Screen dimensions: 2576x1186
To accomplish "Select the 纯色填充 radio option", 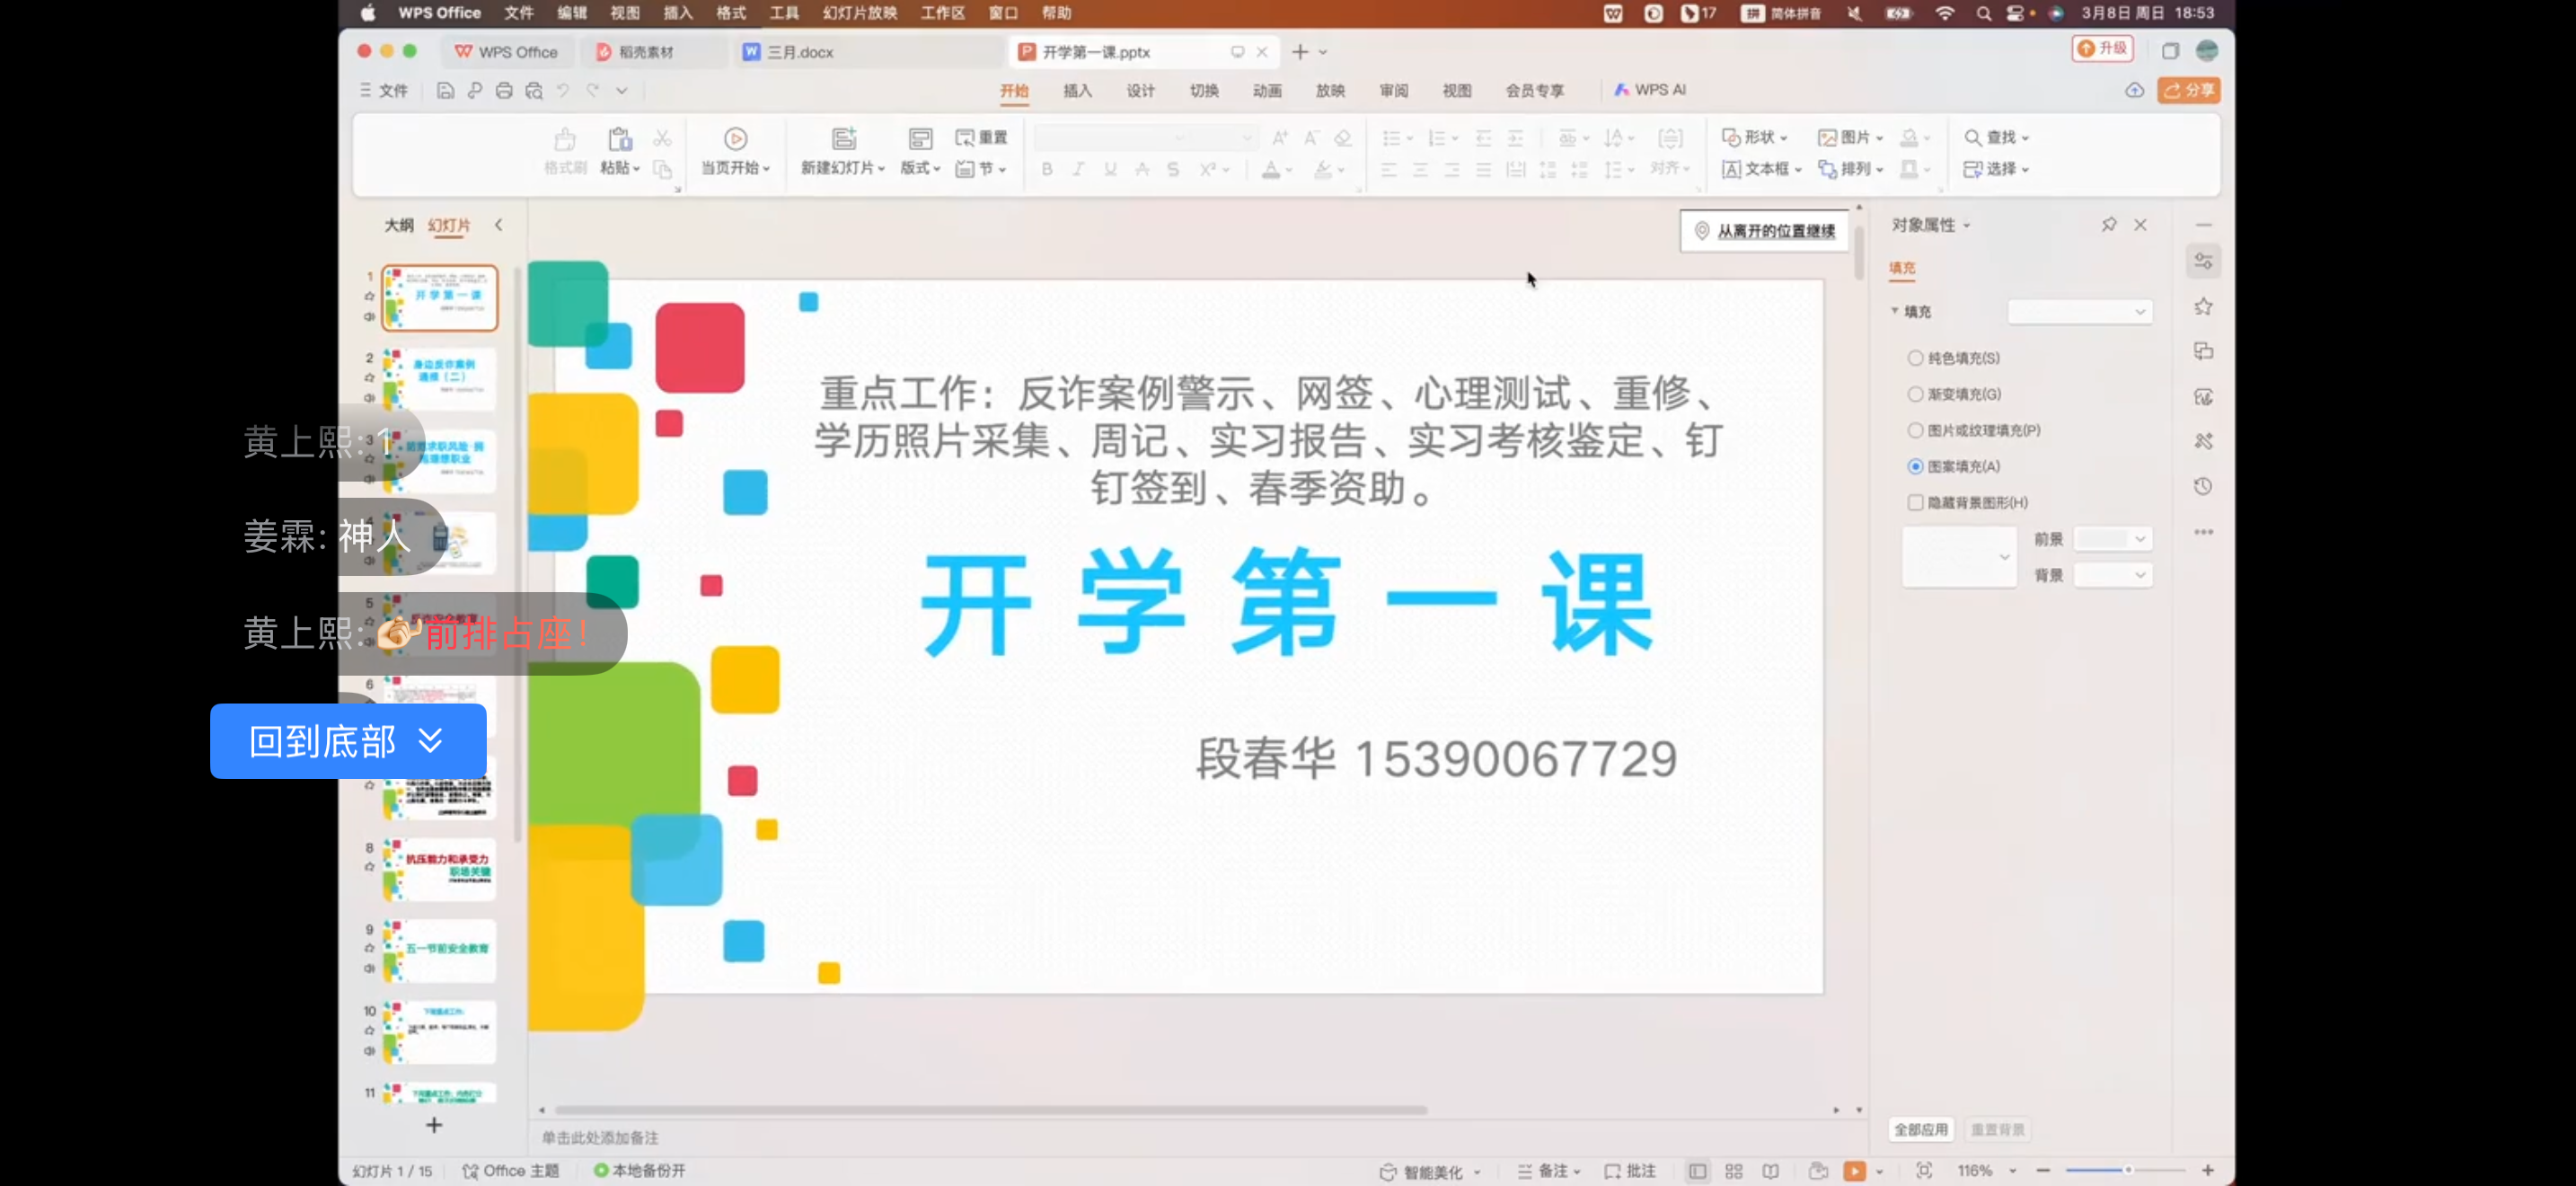I will [x=1915, y=358].
